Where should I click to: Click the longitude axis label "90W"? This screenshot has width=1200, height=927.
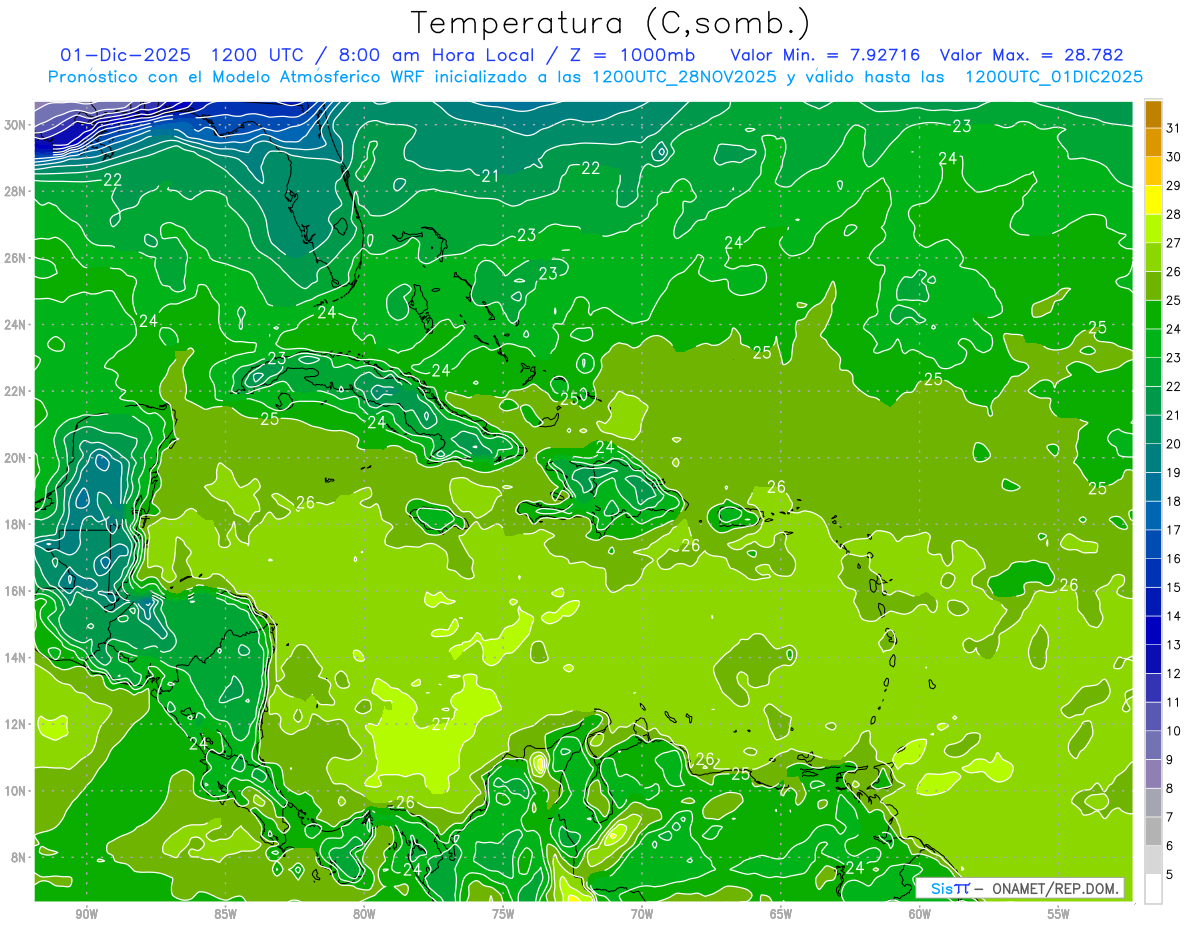click(86, 914)
